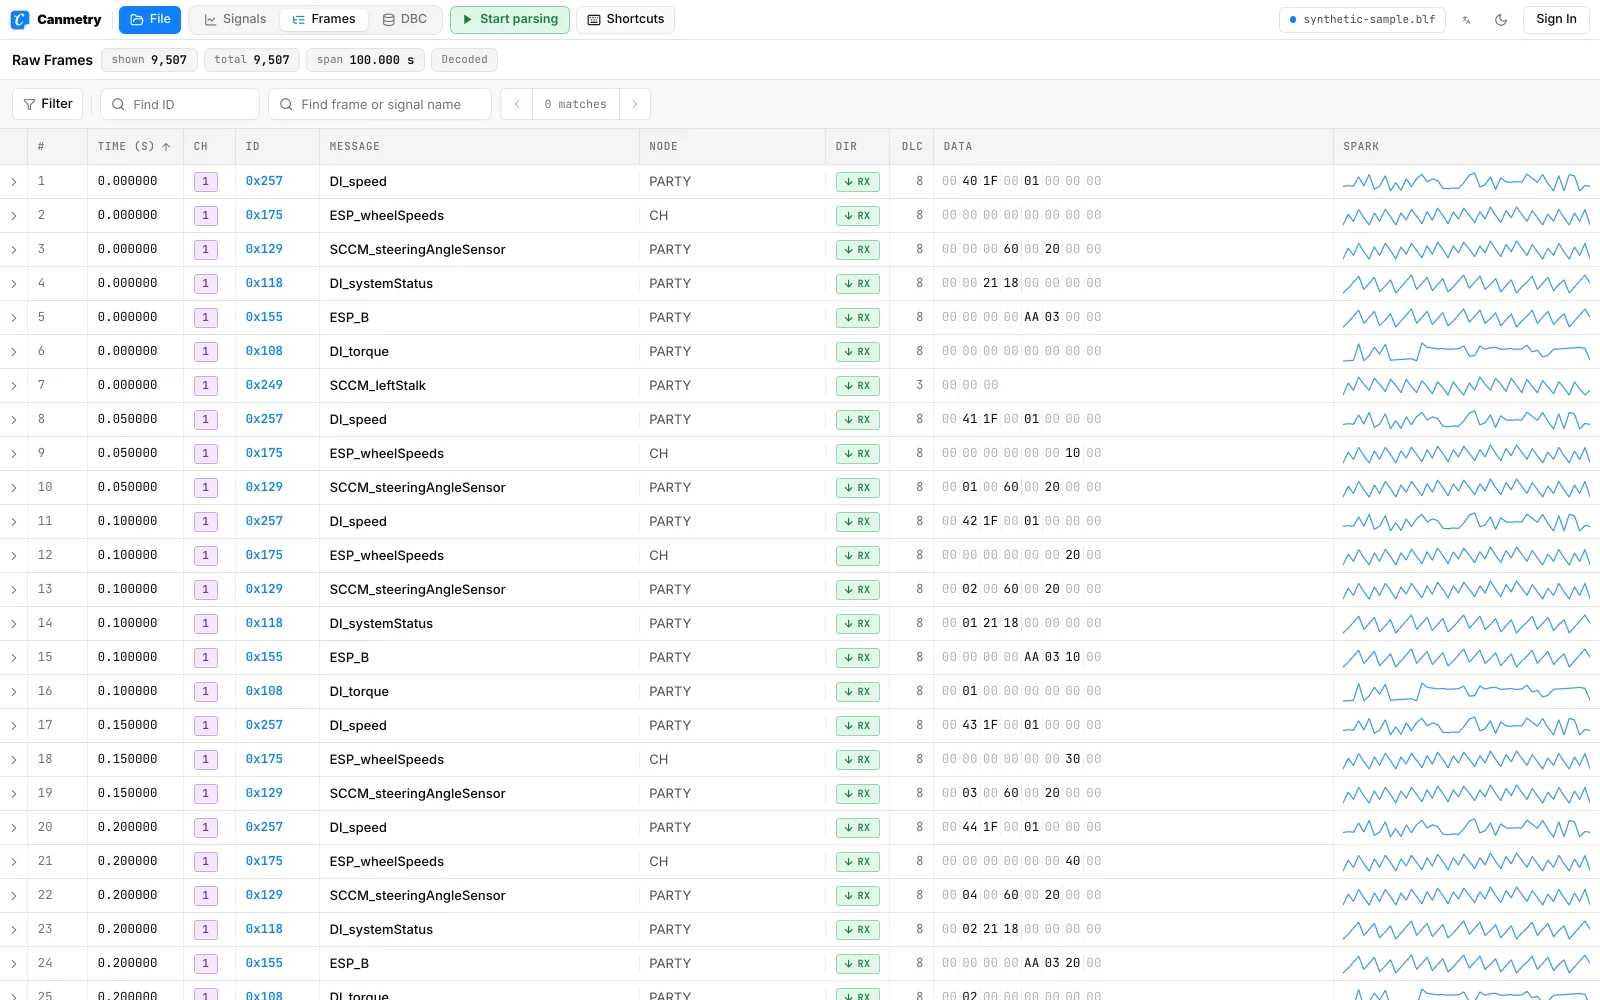Click ID 0x249 in row 7

tap(264, 385)
